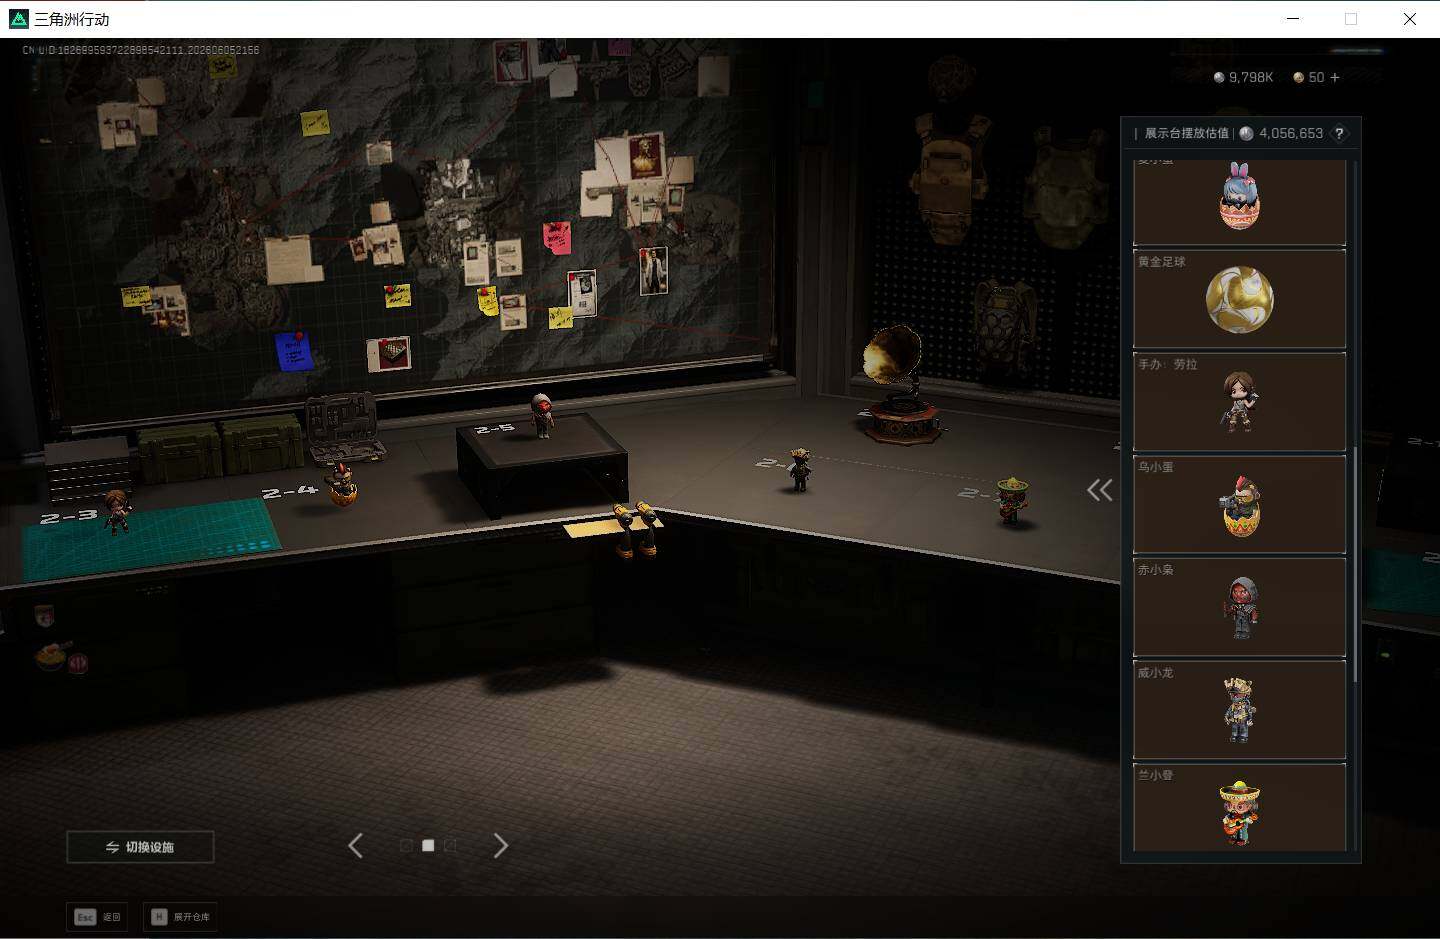Collapse the item panel with the double-chevron

pos(1100,490)
